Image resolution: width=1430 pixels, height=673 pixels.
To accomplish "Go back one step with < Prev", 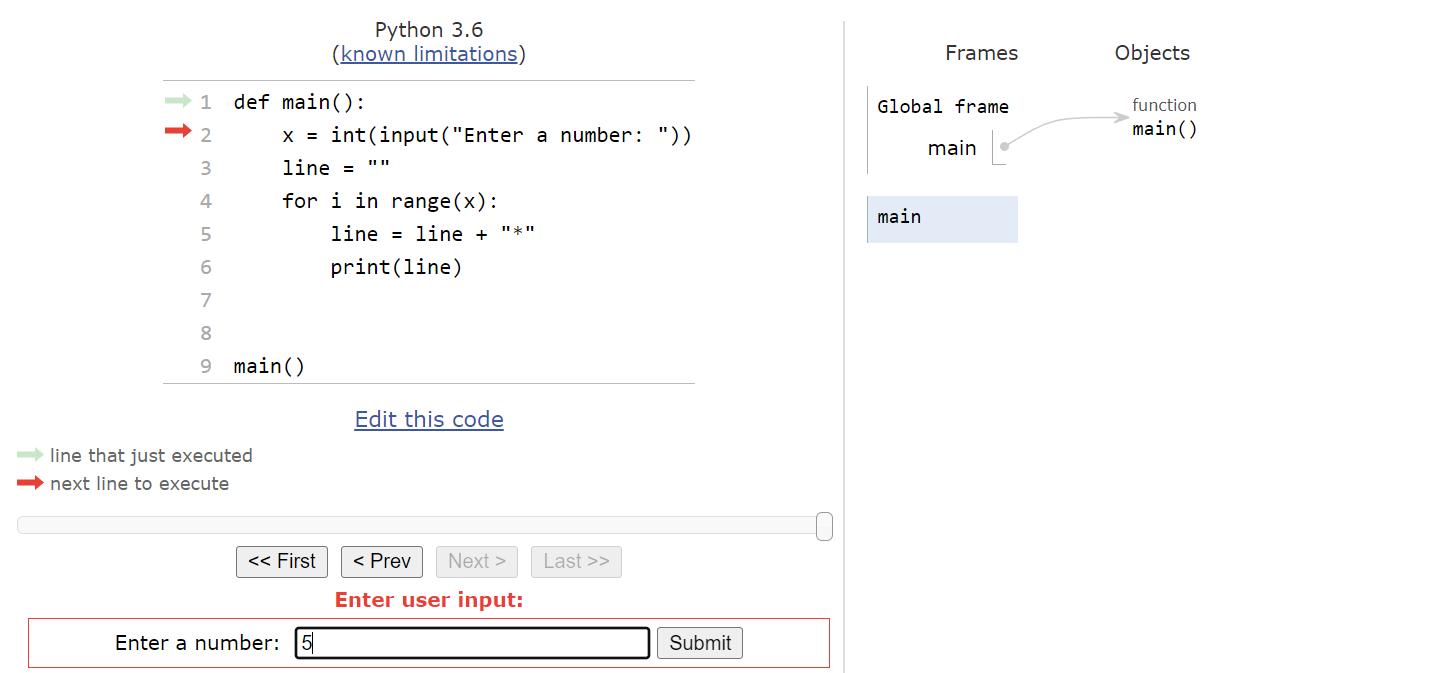I will point(382,561).
